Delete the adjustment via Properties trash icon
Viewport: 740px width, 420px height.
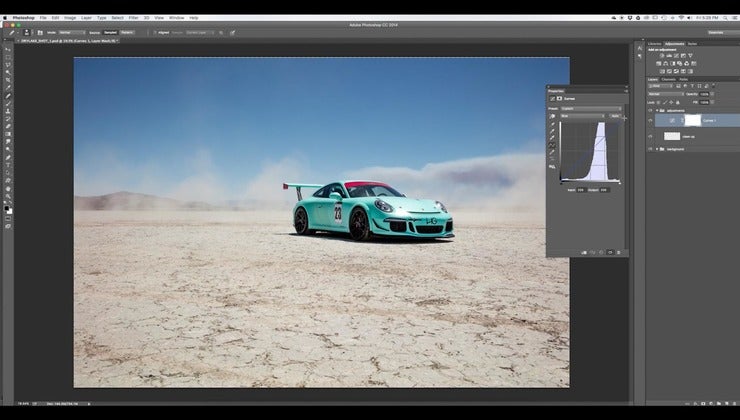(619, 252)
